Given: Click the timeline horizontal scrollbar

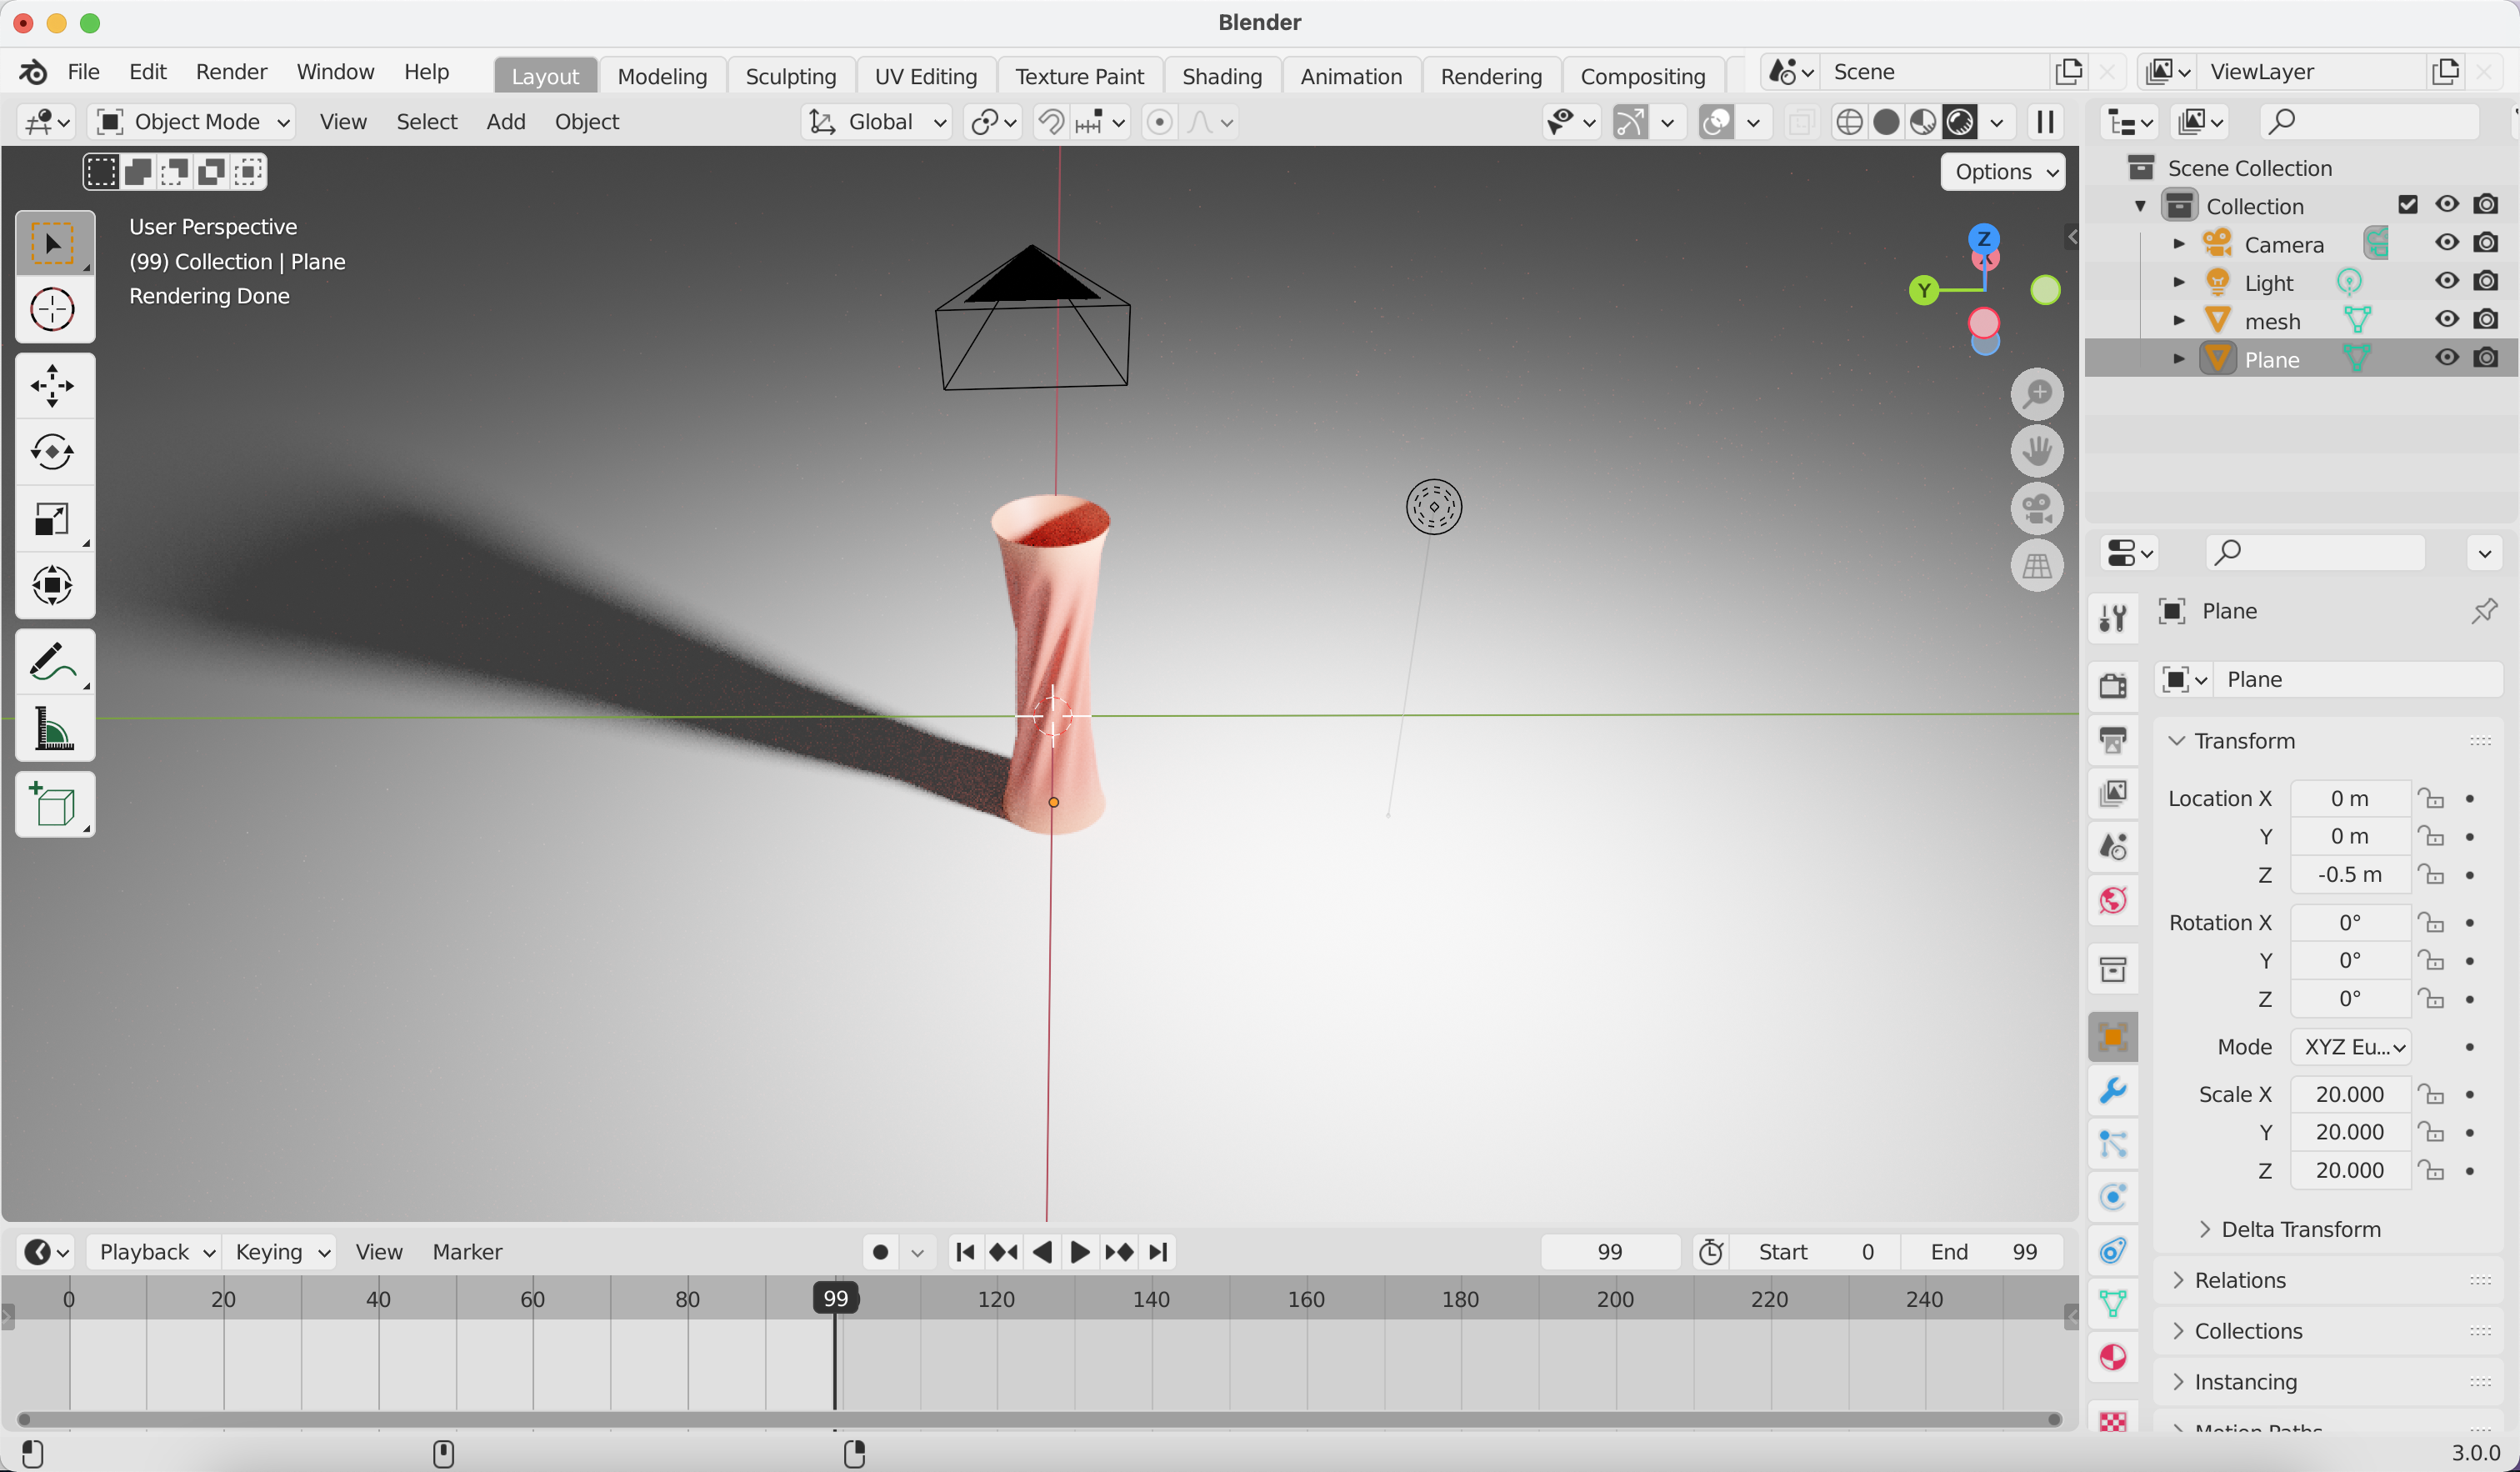Looking at the screenshot, I should (1039, 1419).
